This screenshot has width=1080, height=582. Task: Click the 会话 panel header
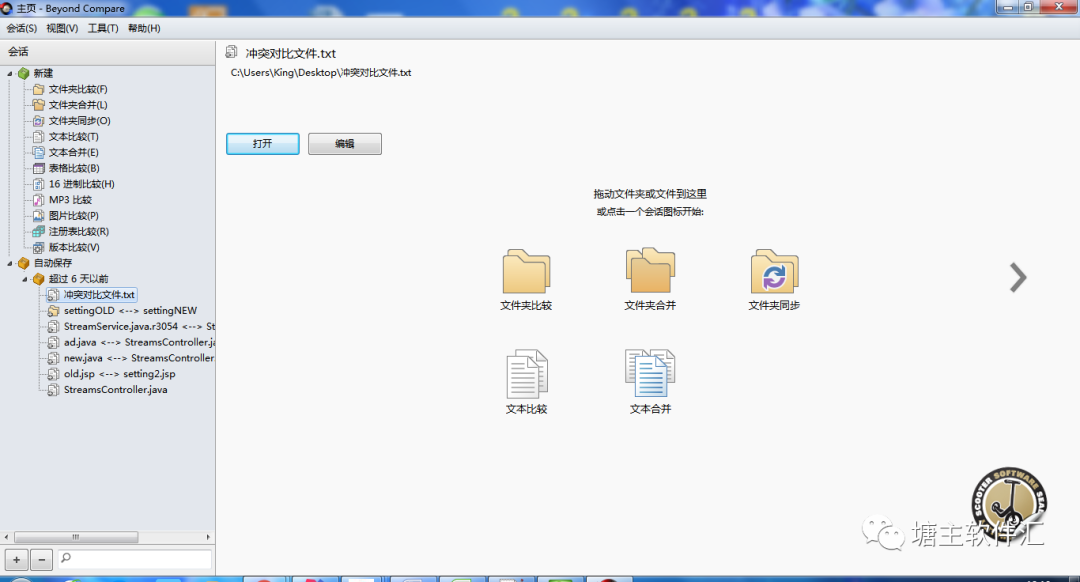pyautogui.click(x=107, y=52)
